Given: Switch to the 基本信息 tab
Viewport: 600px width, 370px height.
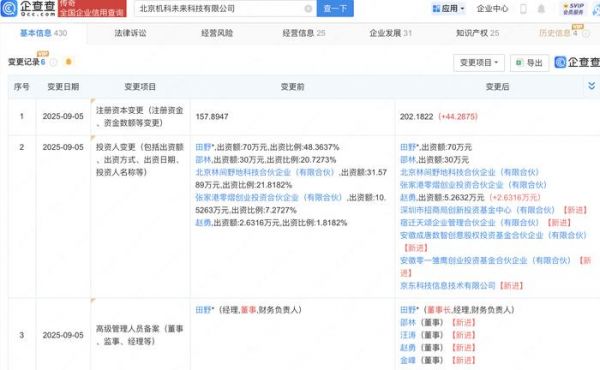Looking at the screenshot, I should (x=43, y=33).
